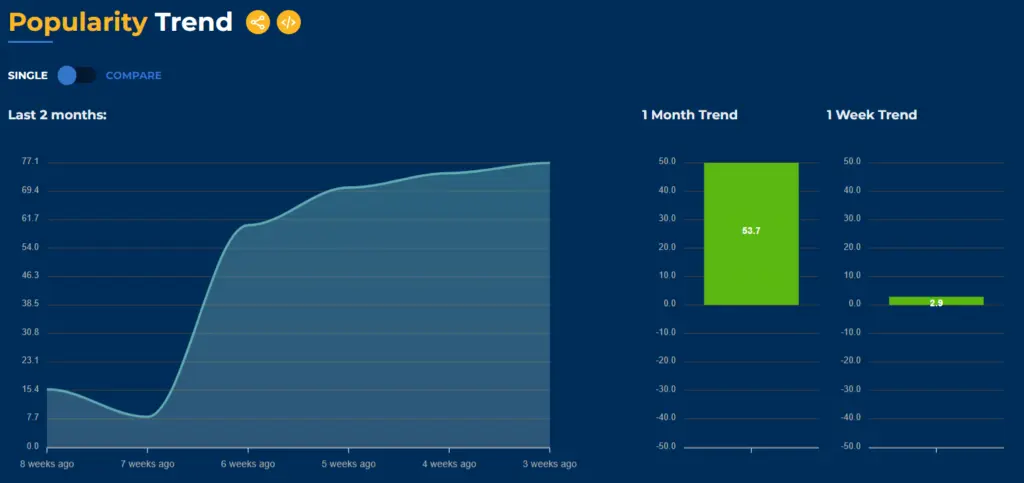The image size is (1024, 483).
Task: Click the 'Popularity Trend' heading
Action: (x=120, y=22)
